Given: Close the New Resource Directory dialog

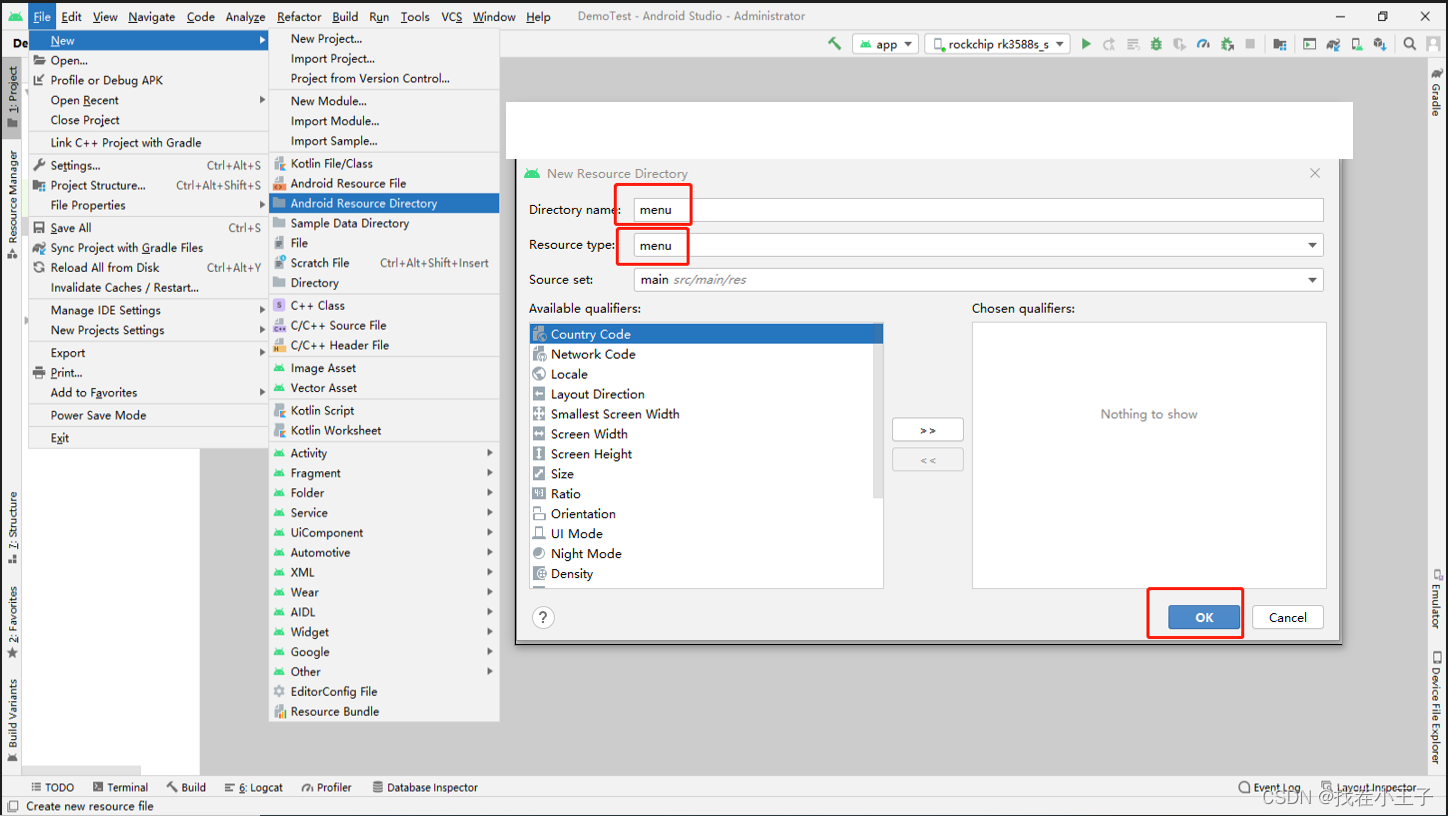Looking at the screenshot, I should (x=1315, y=173).
